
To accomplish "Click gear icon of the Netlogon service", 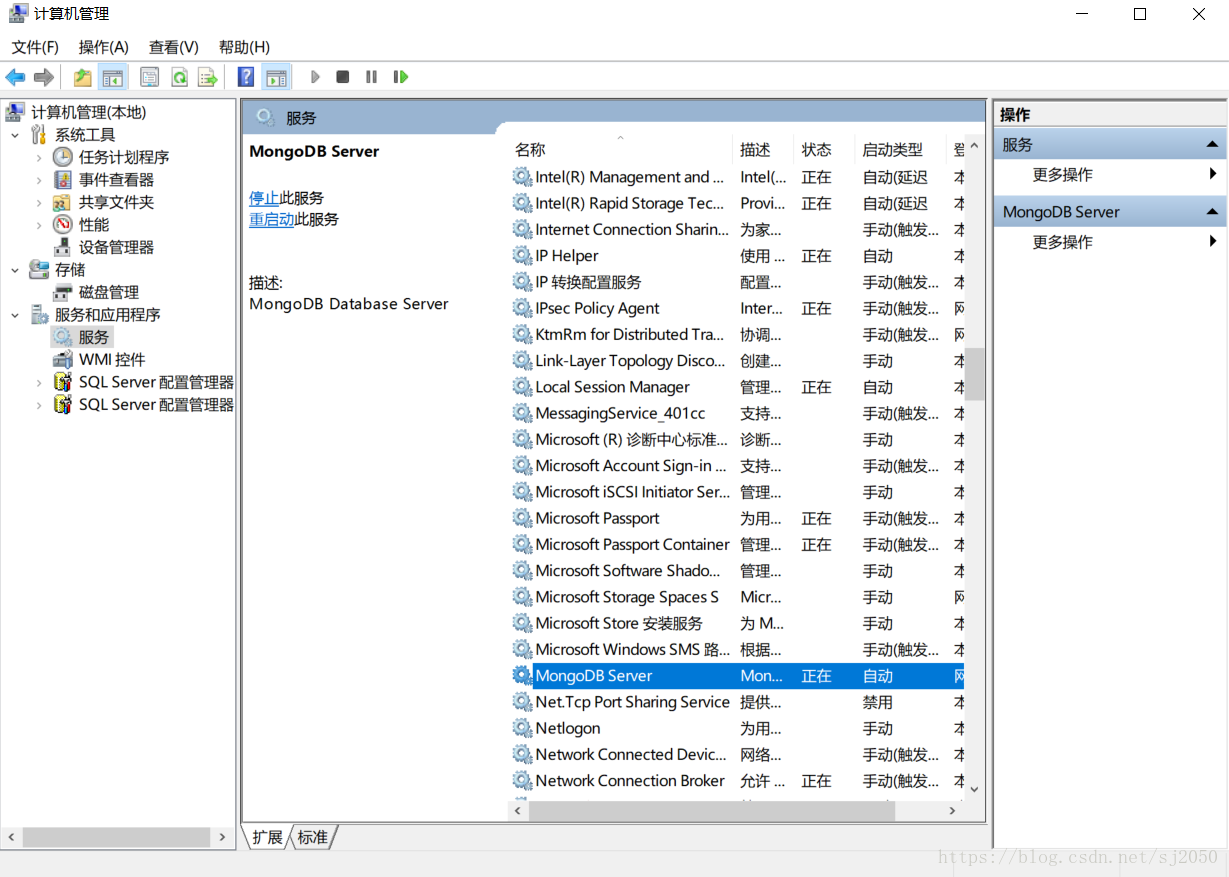I will [522, 728].
